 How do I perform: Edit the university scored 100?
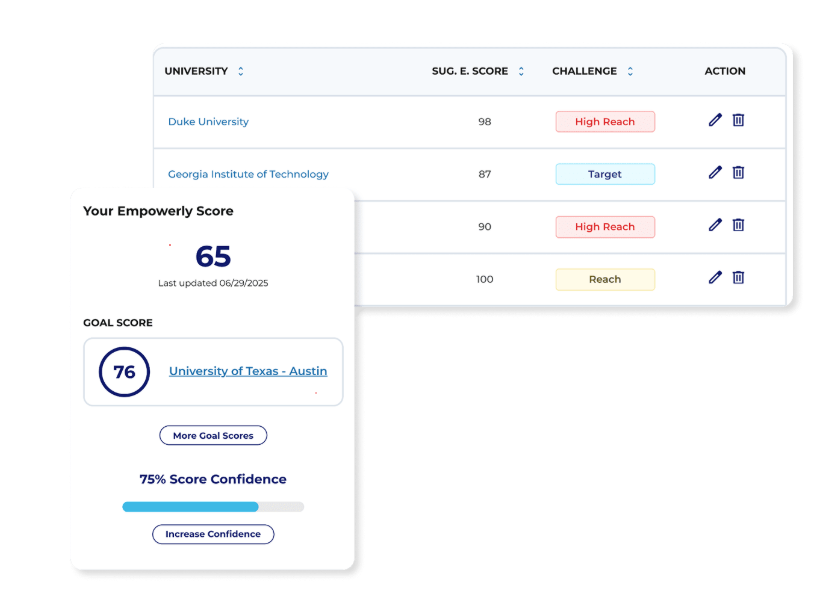click(715, 279)
